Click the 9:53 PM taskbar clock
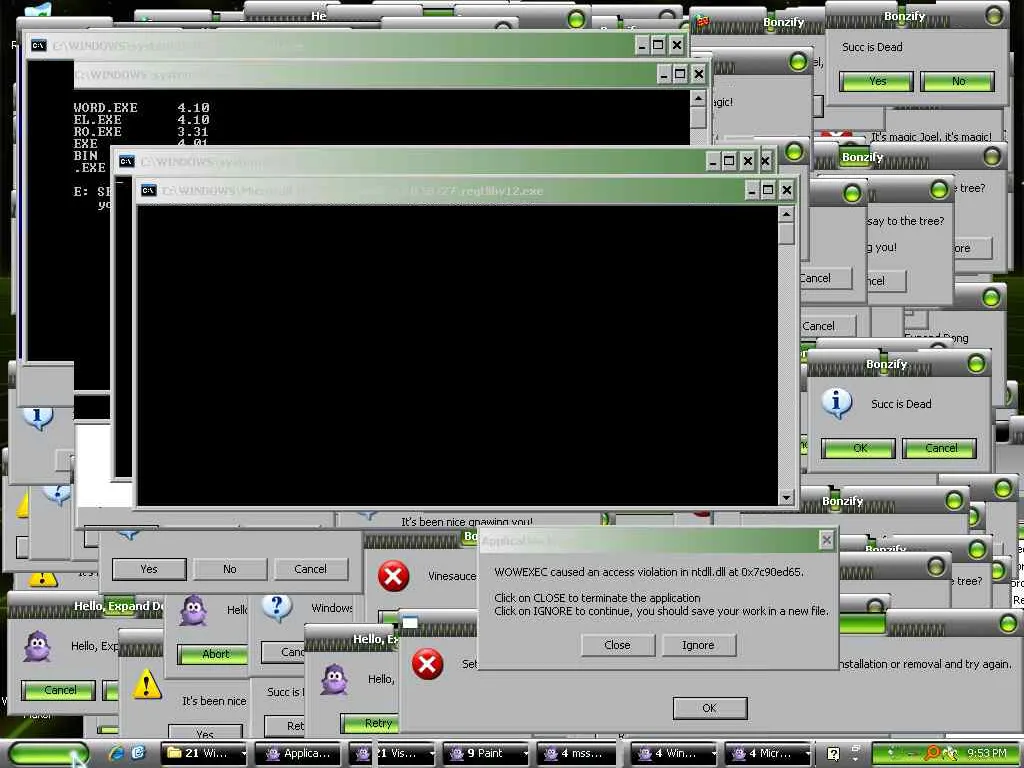The height and width of the screenshot is (768, 1024). tap(987, 753)
